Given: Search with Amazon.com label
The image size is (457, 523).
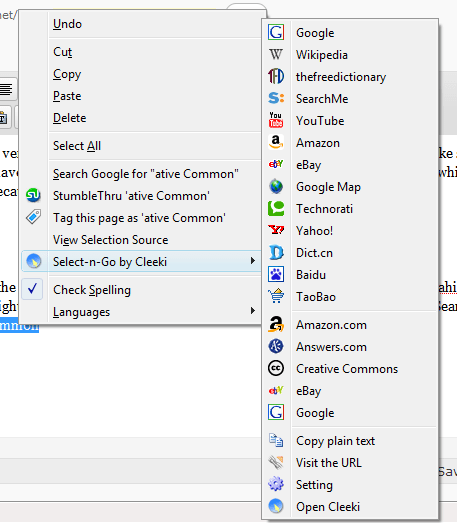Looking at the screenshot, I should (x=332, y=325).
